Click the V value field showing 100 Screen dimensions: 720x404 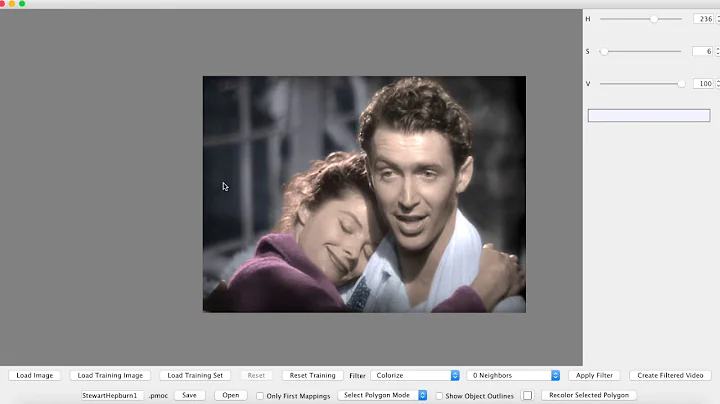click(x=703, y=84)
